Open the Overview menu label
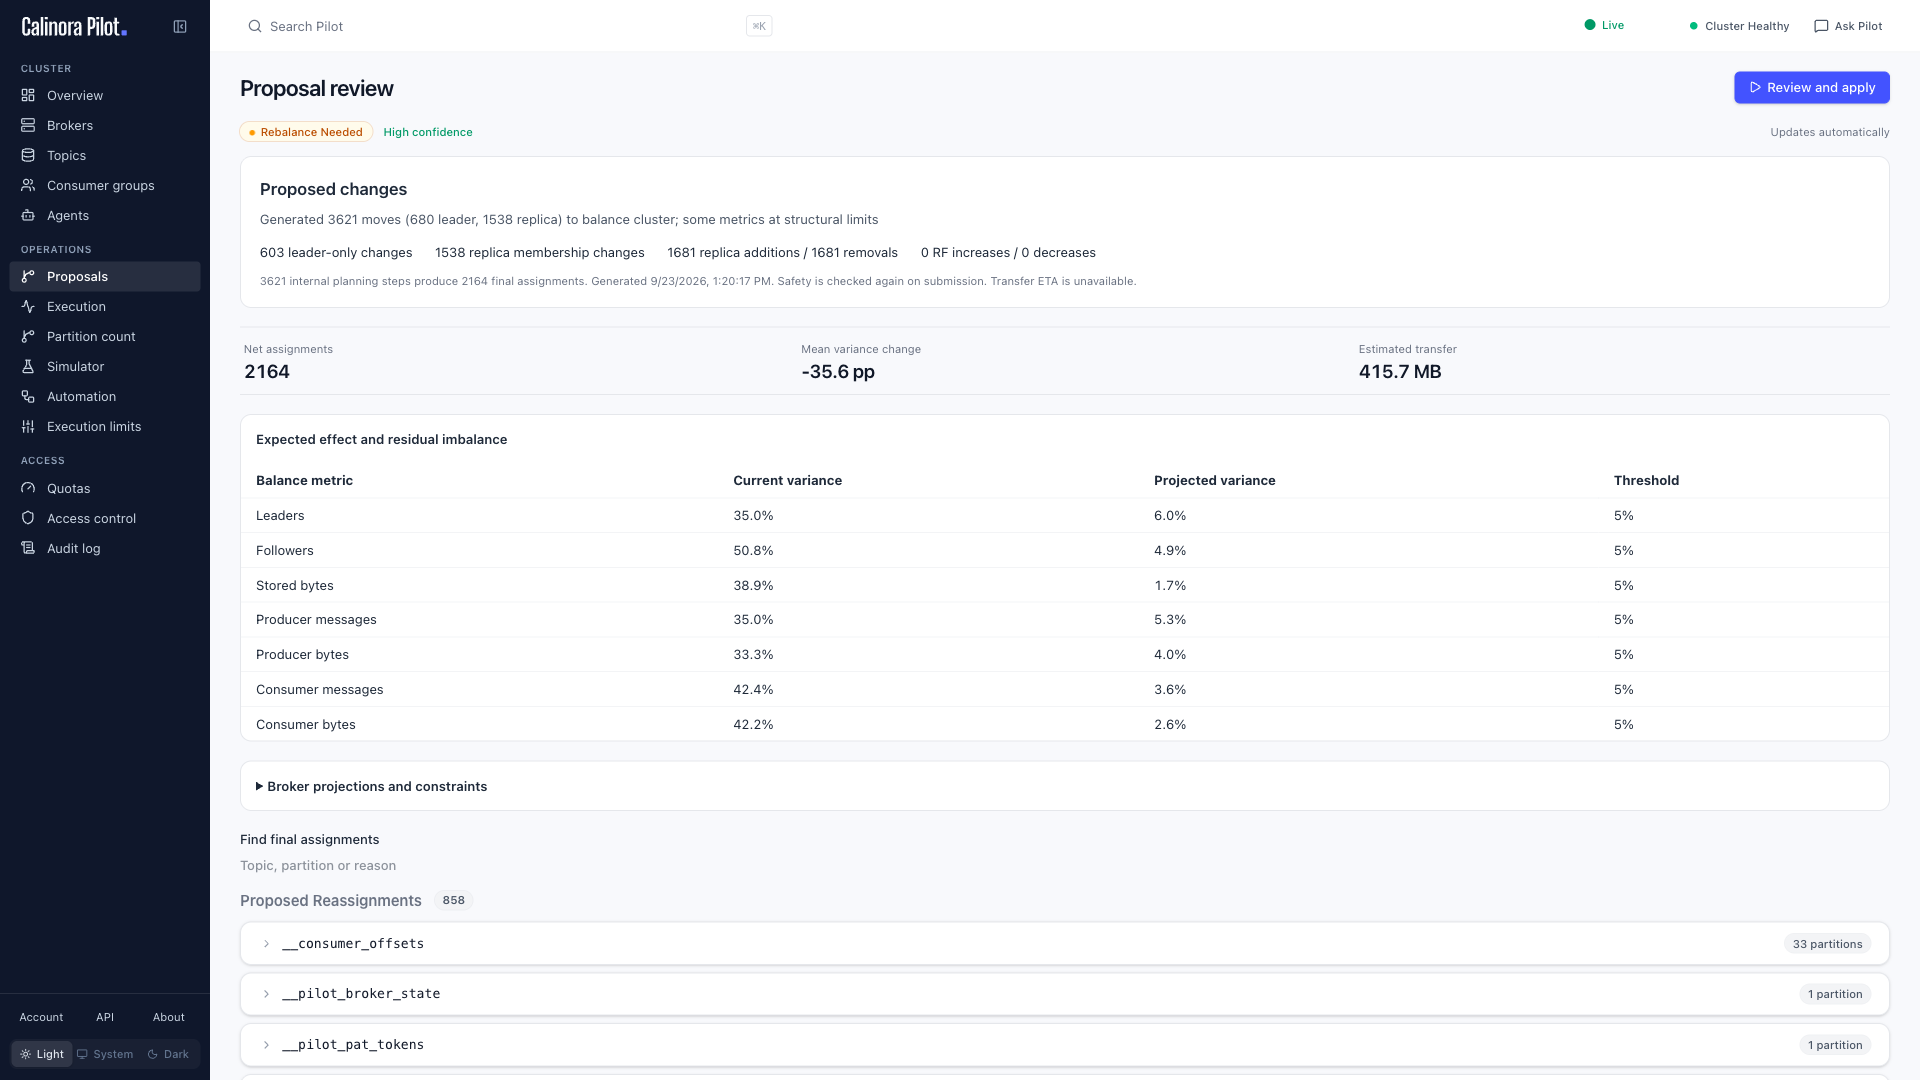The image size is (1920, 1080). coord(75,95)
